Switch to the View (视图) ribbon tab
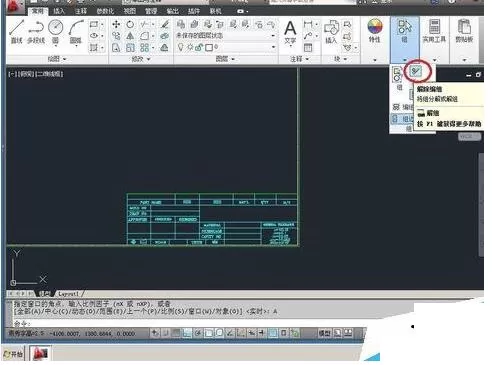492x365 pixels. click(130, 11)
